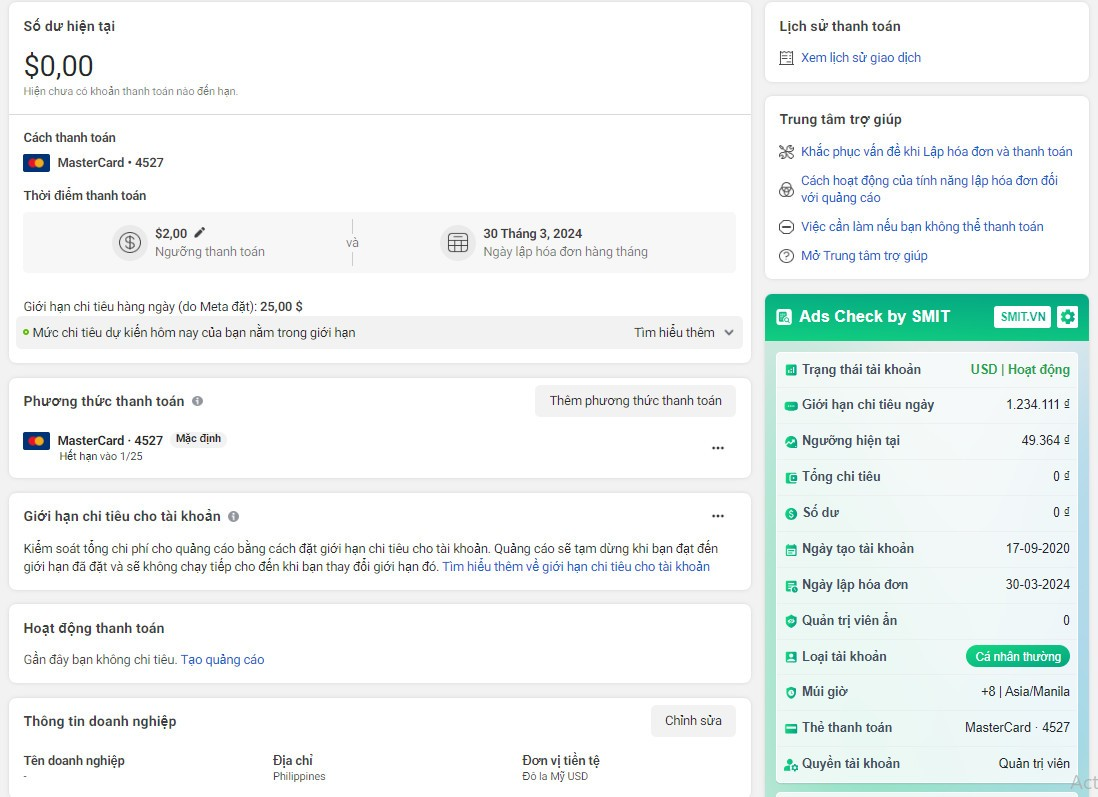This screenshot has height=797, width=1098.
Task: Open Mở Trung tâm trợ giúp link
Action: 864,256
